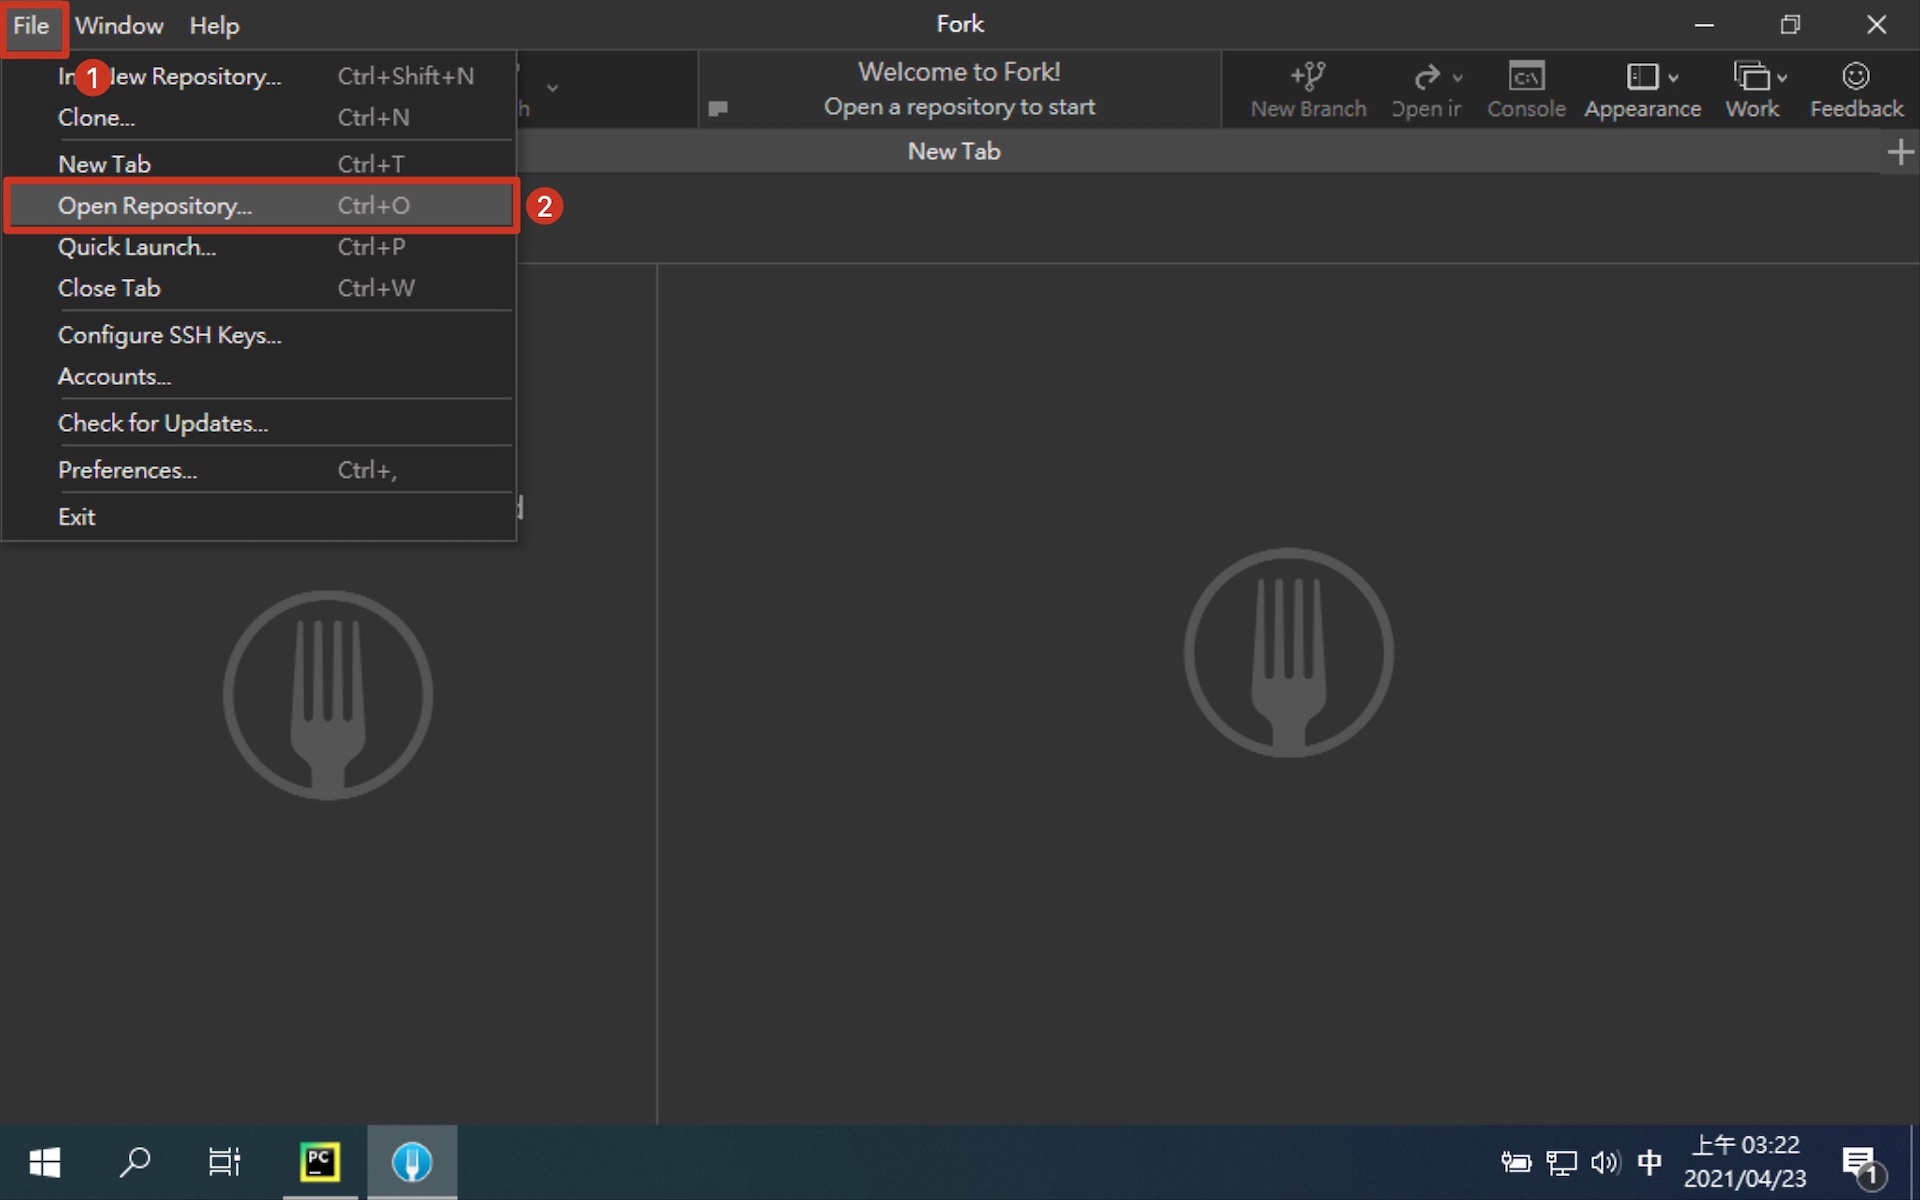Click the volume speaker tray icon
Image resolution: width=1920 pixels, height=1200 pixels.
[x=1606, y=1162]
